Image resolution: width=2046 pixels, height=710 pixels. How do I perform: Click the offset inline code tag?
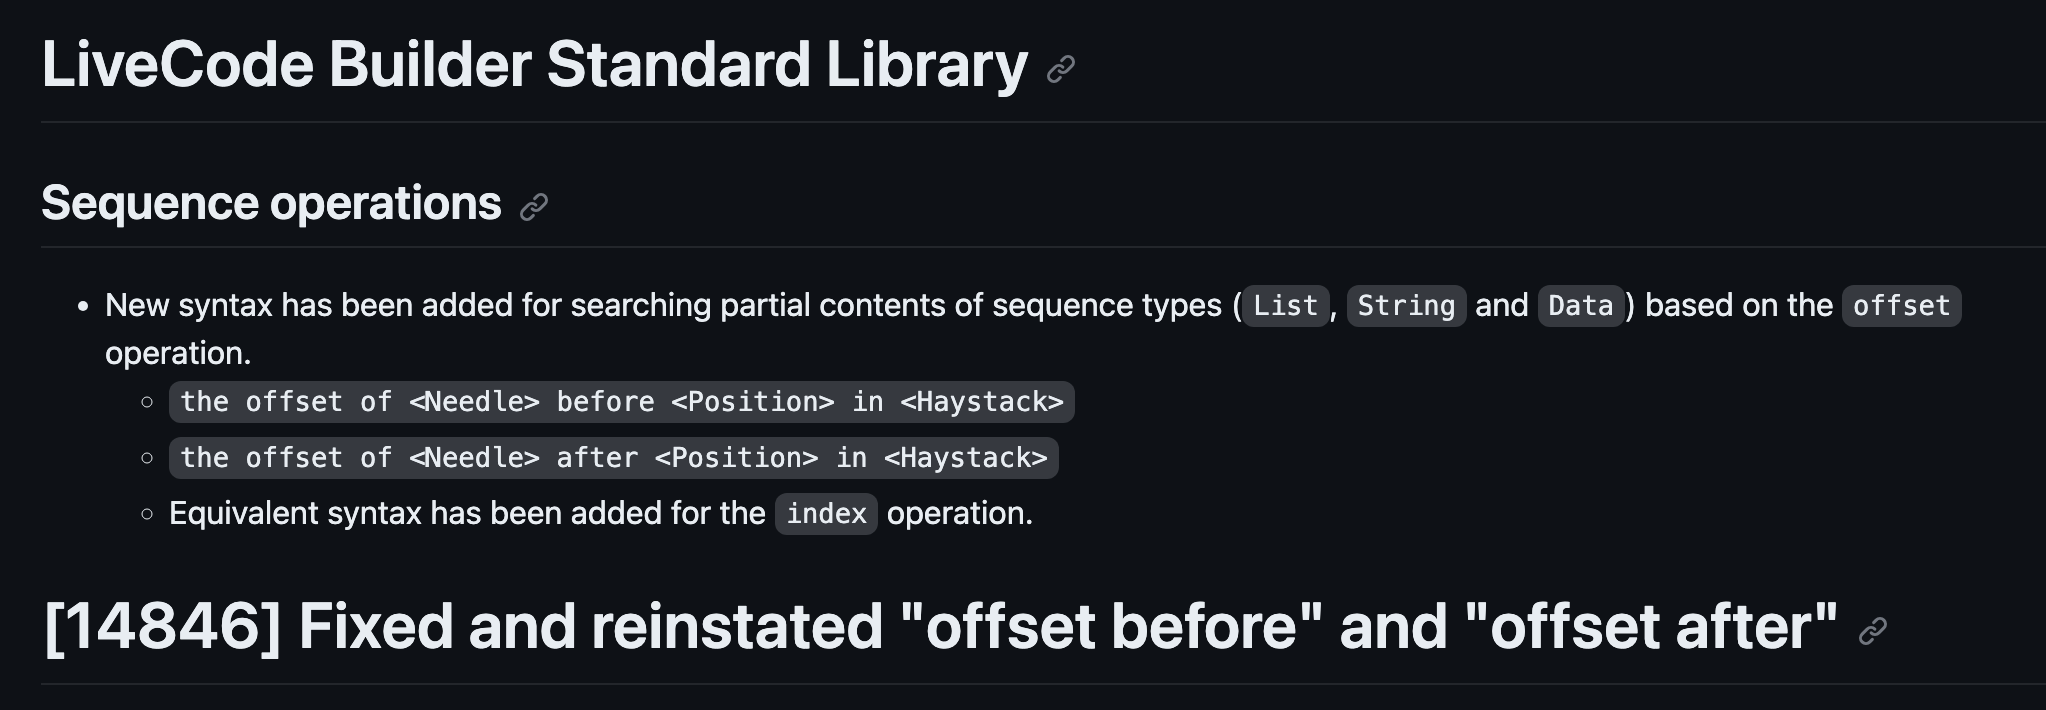[x=1901, y=306]
